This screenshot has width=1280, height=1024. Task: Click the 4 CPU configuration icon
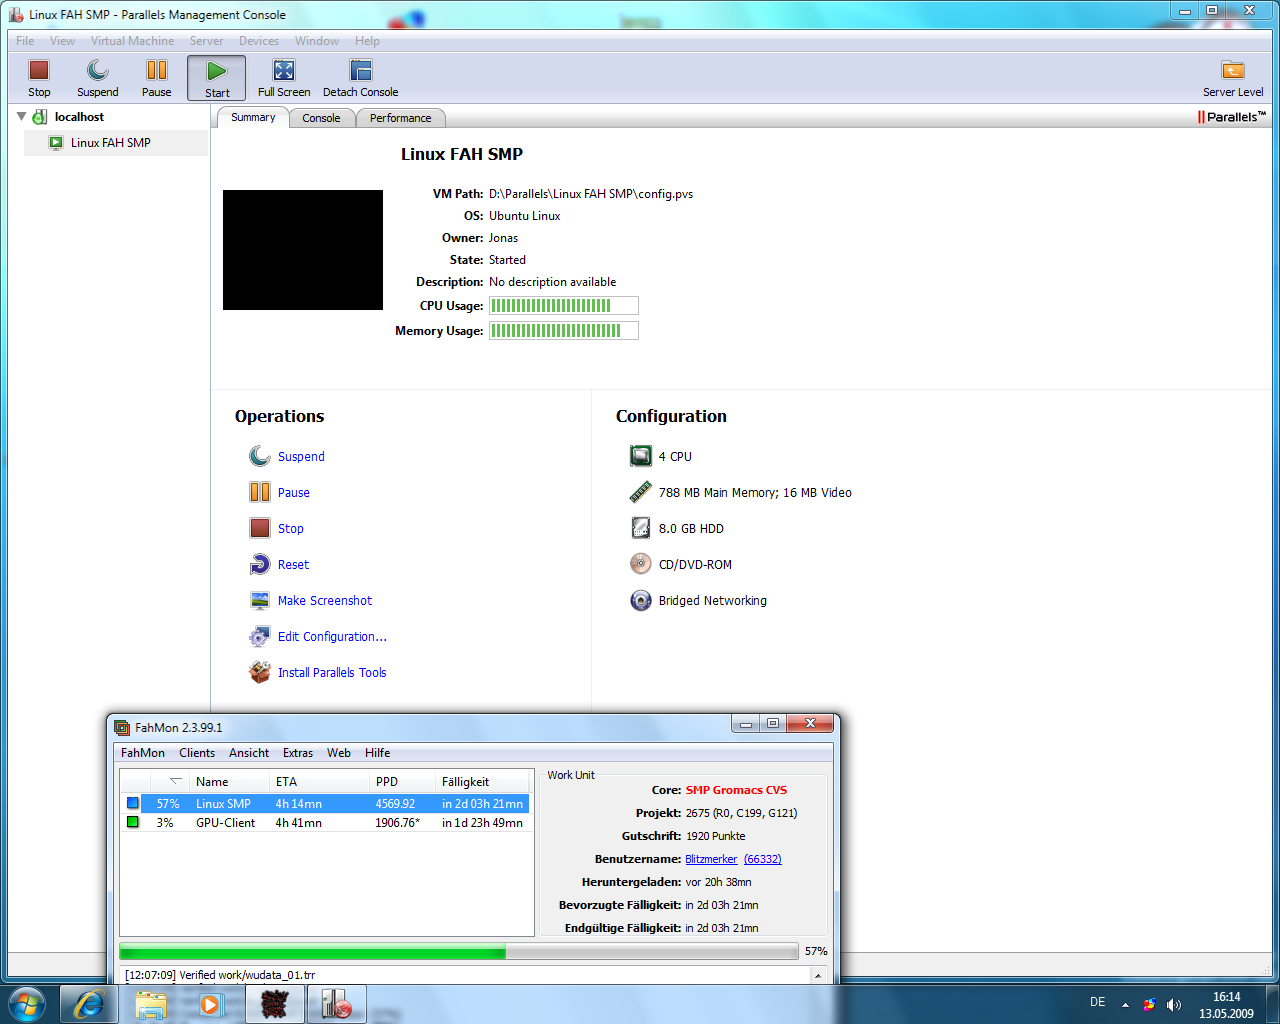pos(641,456)
